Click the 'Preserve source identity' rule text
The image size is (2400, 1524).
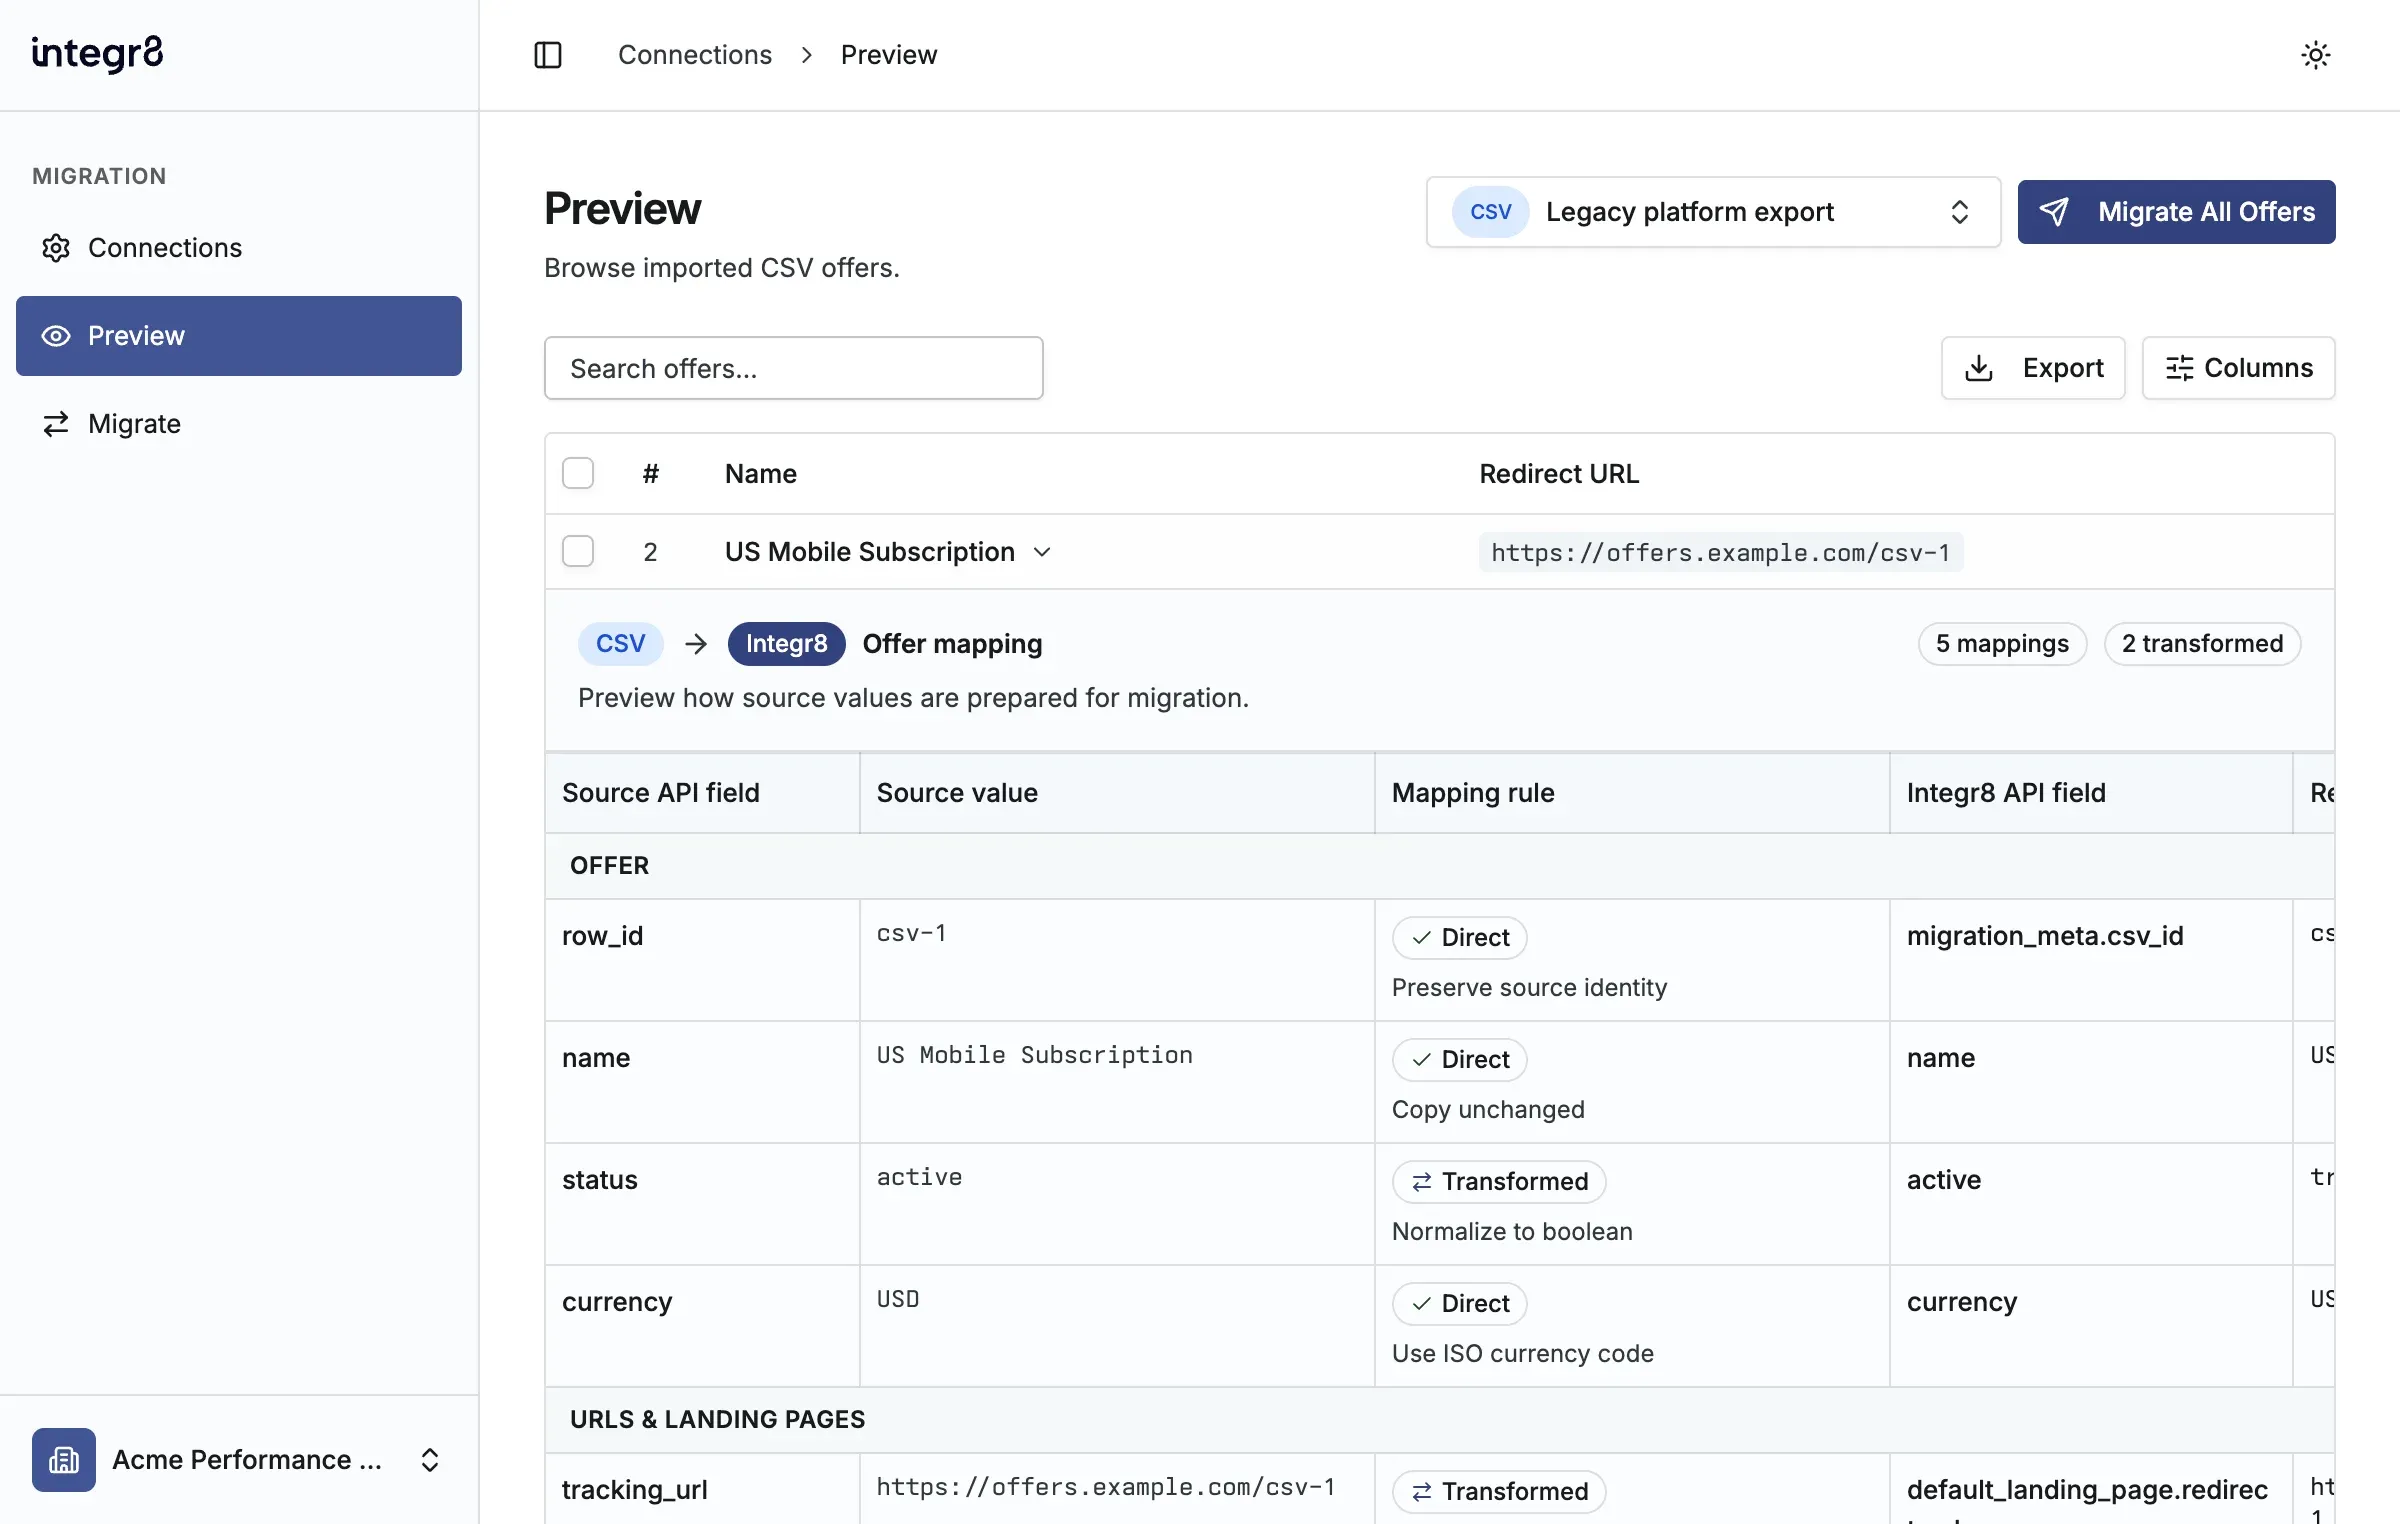click(x=1530, y=988)
